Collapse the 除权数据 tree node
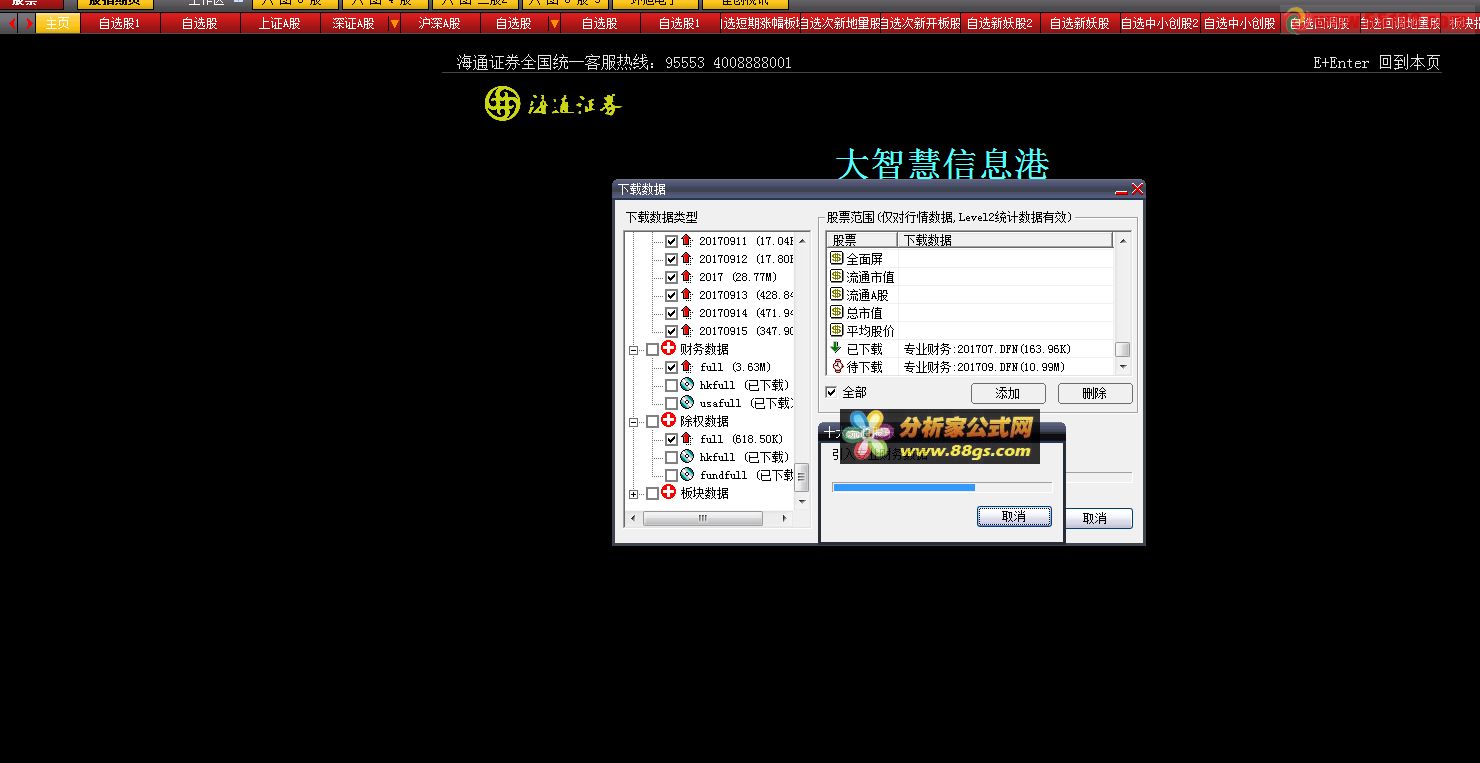 pyautogui.click(x=633, y=422)
